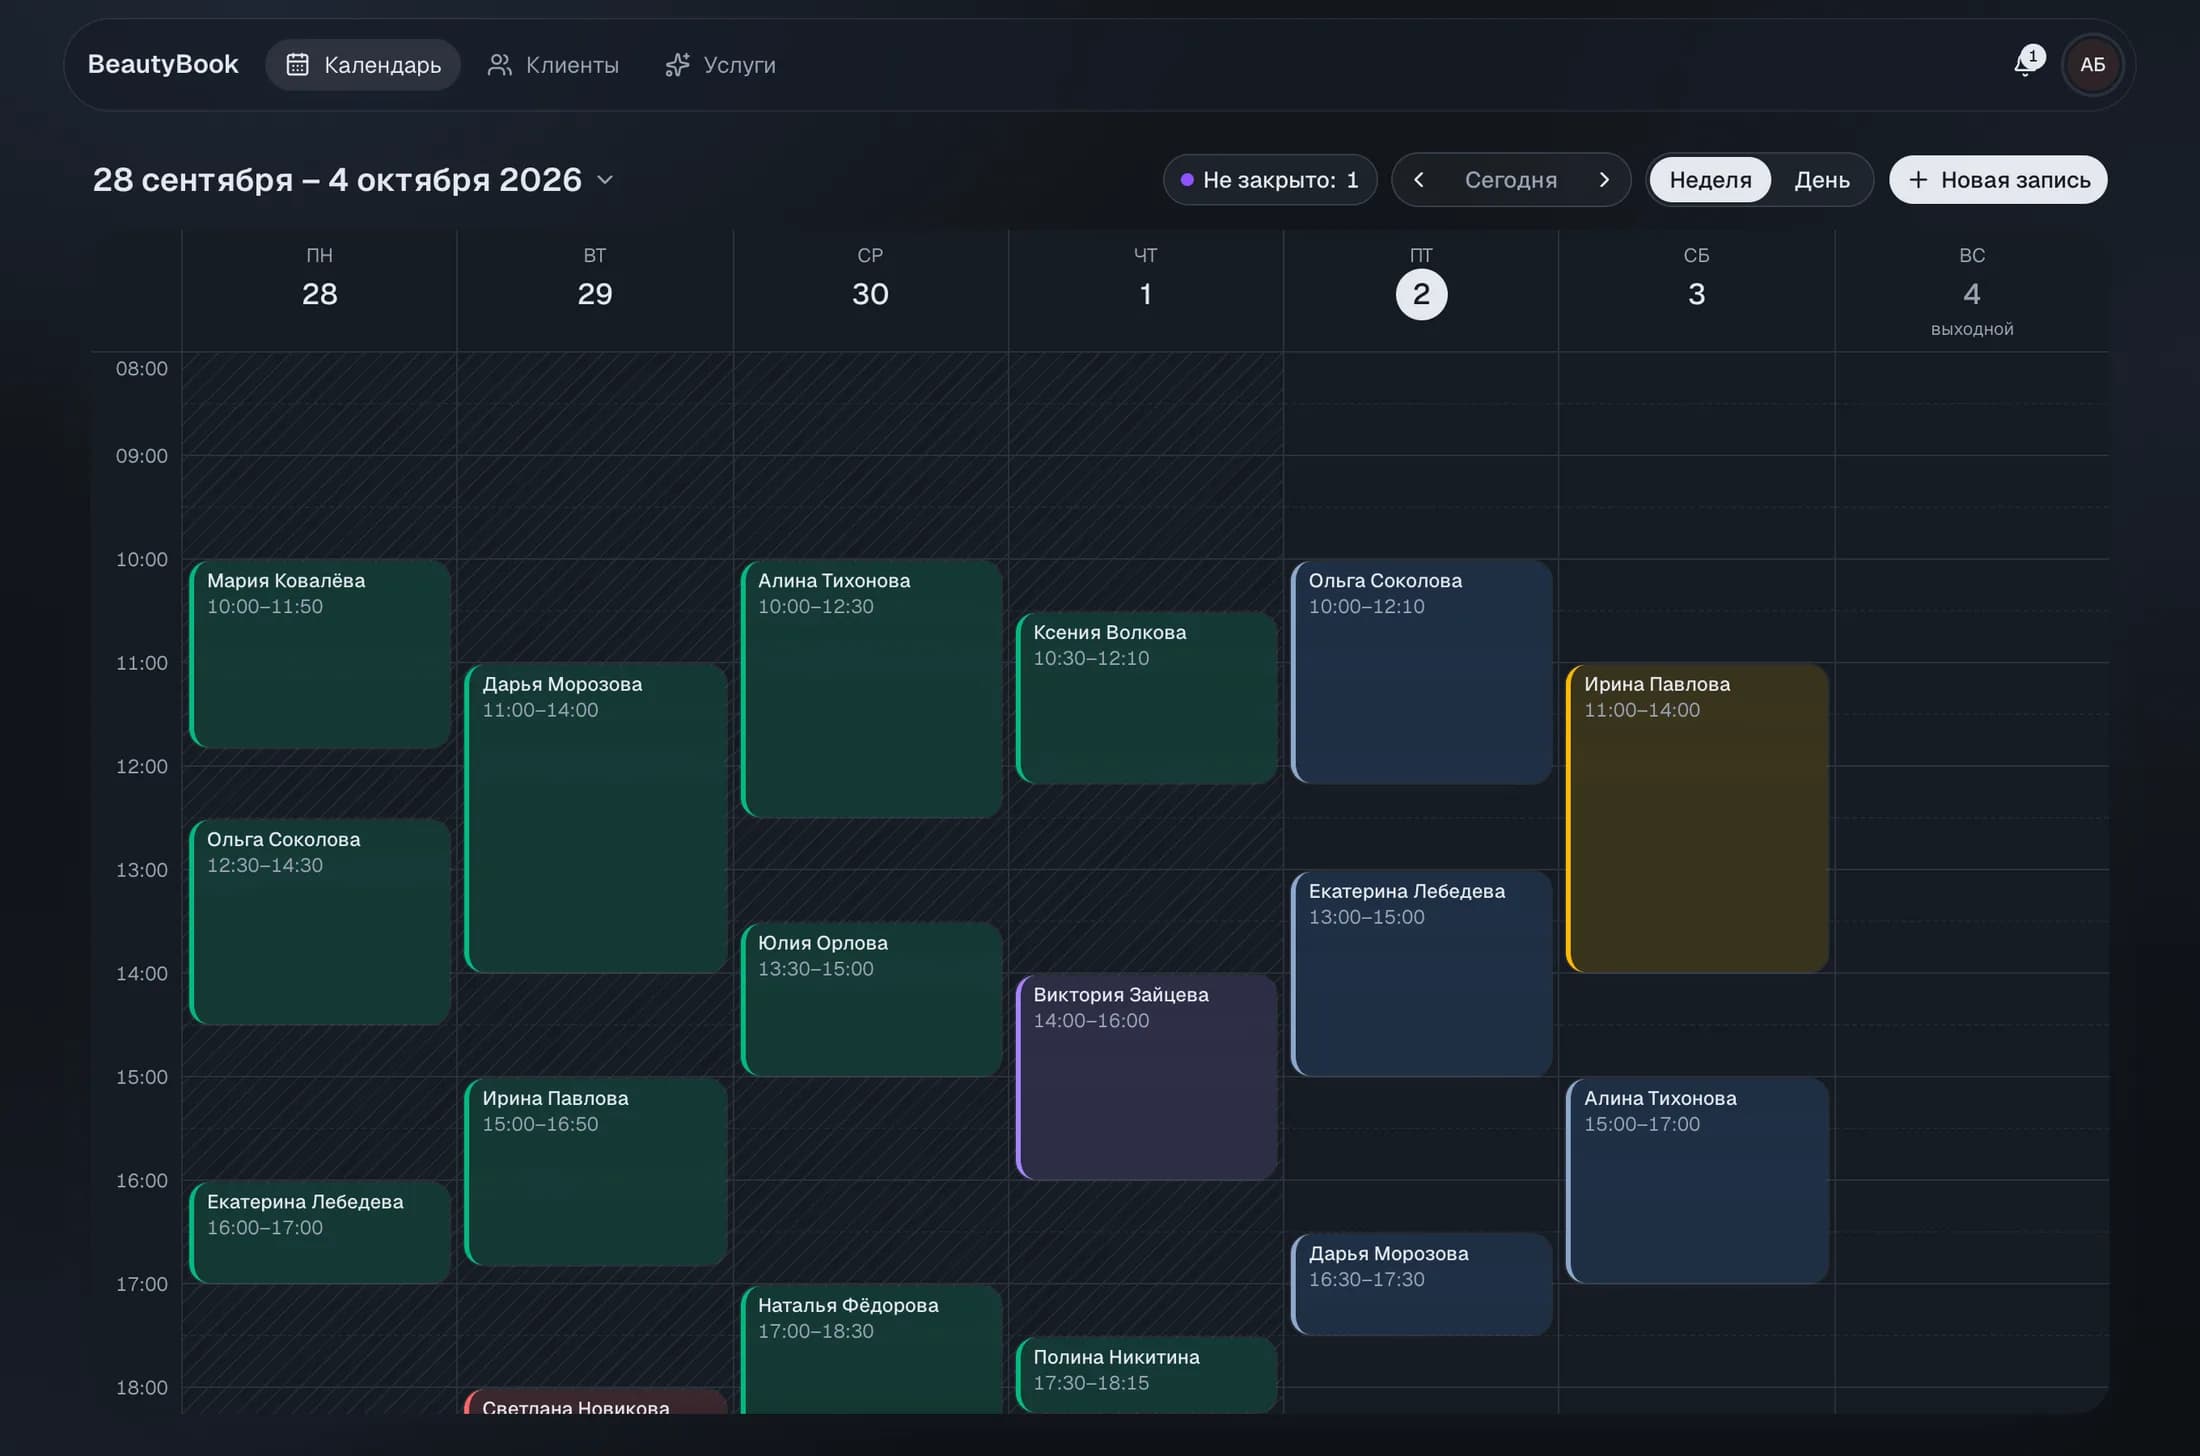This screenshot has height=1456, width=2200.
Task: Open the Услуги tab
Action: pyautogui.click(x=721, y=65)
